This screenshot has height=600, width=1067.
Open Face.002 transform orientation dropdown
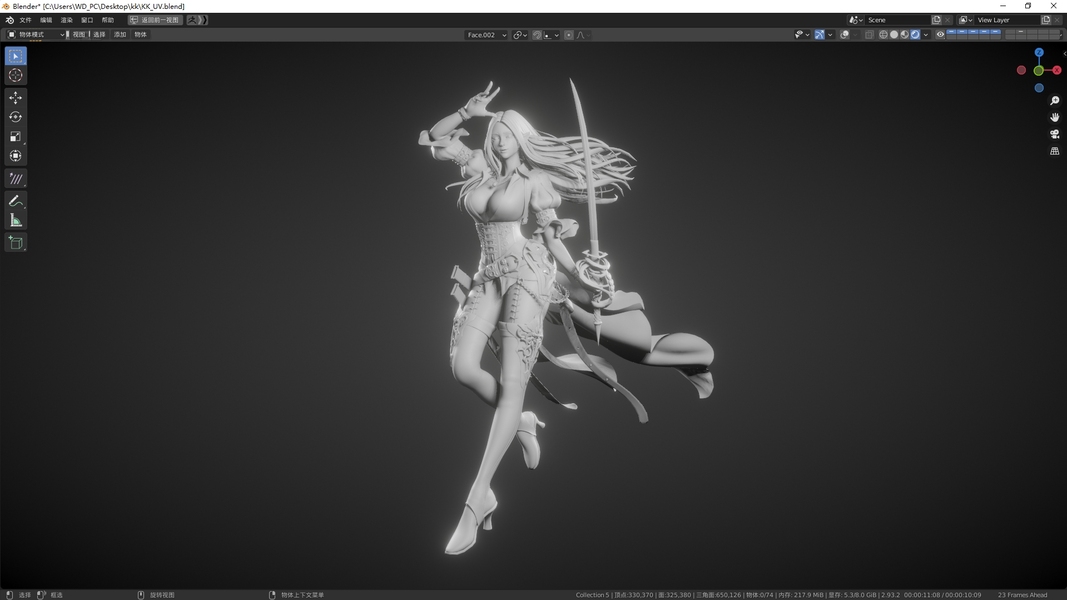pos(486,35)
